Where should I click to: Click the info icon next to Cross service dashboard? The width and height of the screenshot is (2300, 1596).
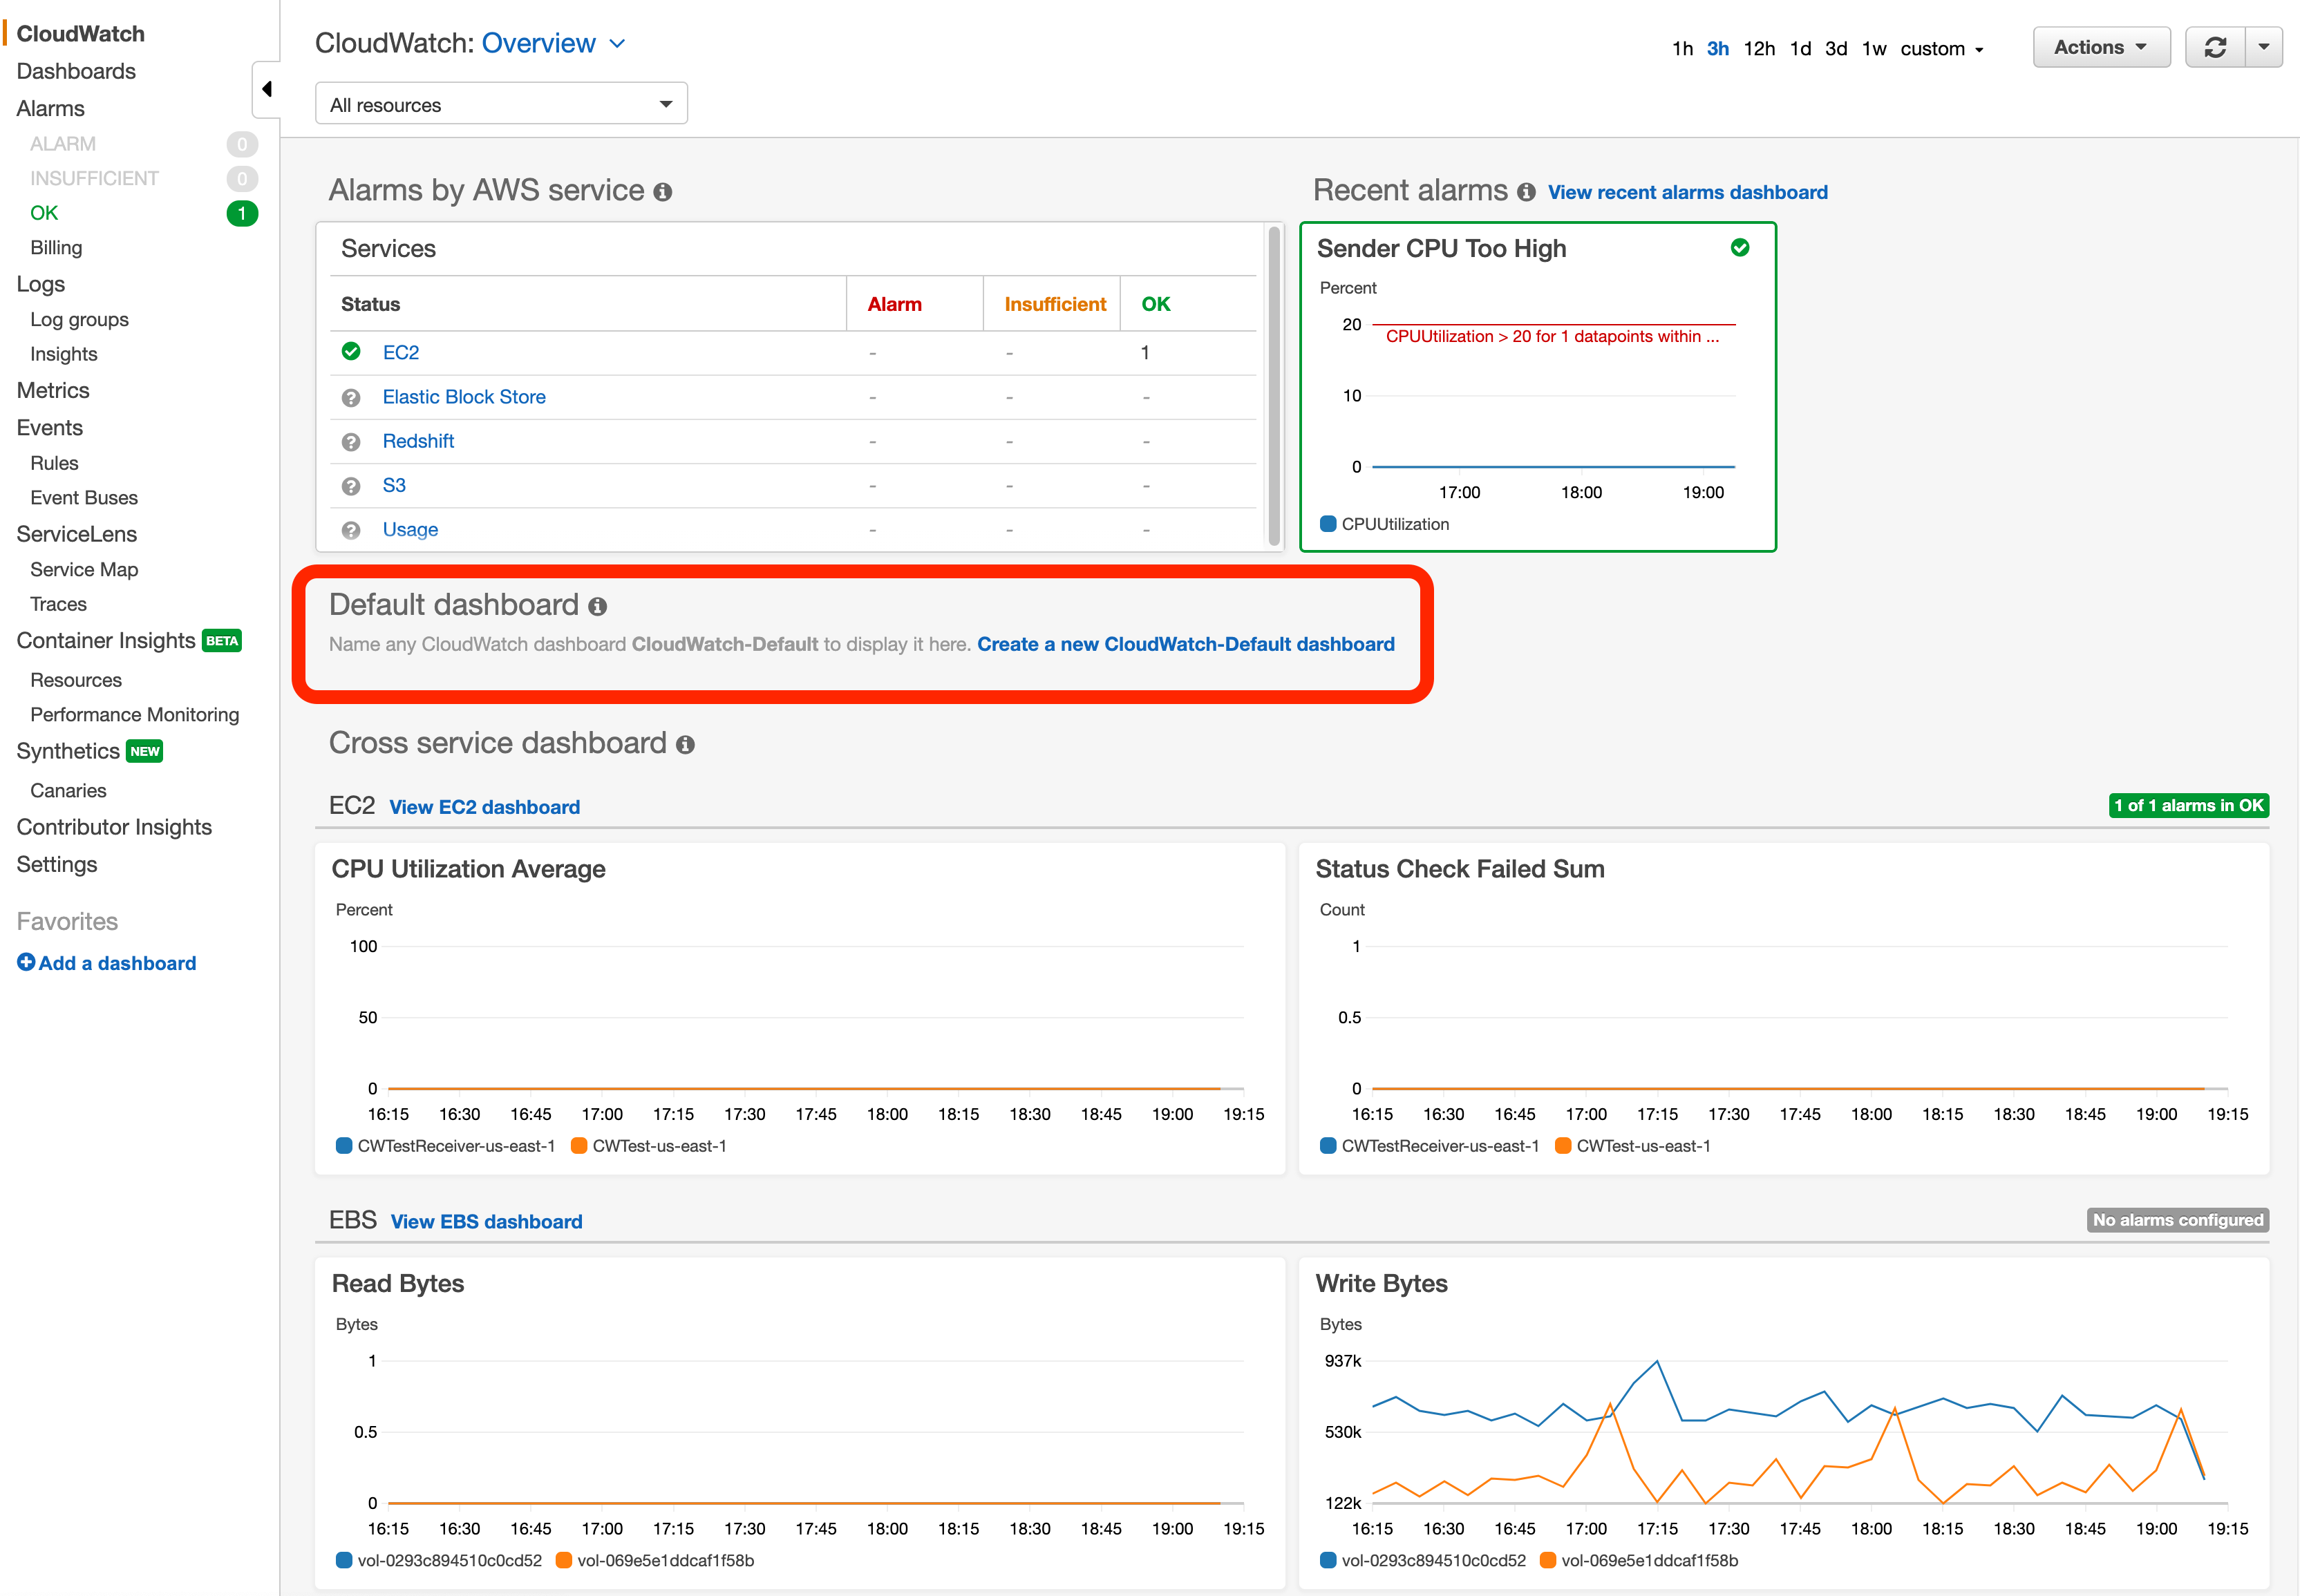coord(685,744)
